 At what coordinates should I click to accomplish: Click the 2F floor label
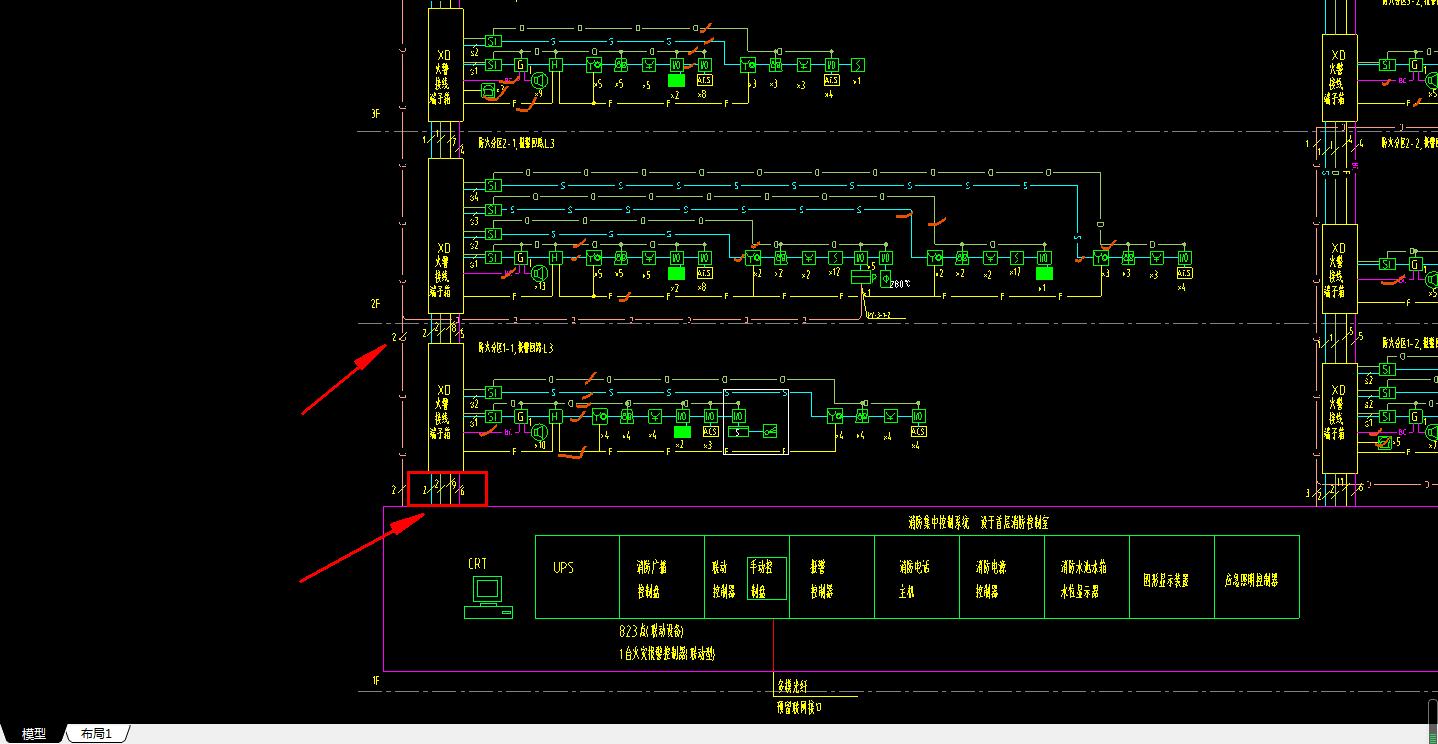pyautogui.click(x=376, y=303)
